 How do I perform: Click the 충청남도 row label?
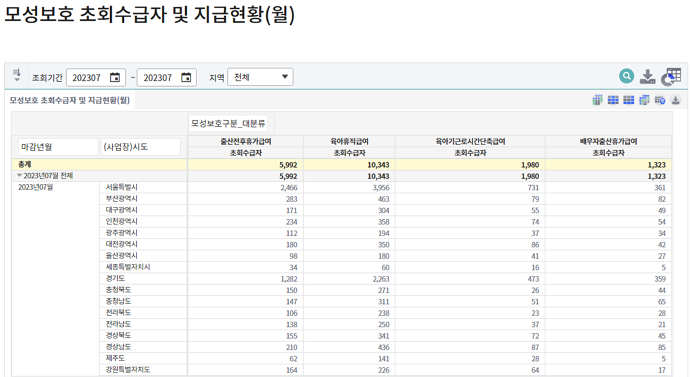pyautogui.click(x=118, y=301)
